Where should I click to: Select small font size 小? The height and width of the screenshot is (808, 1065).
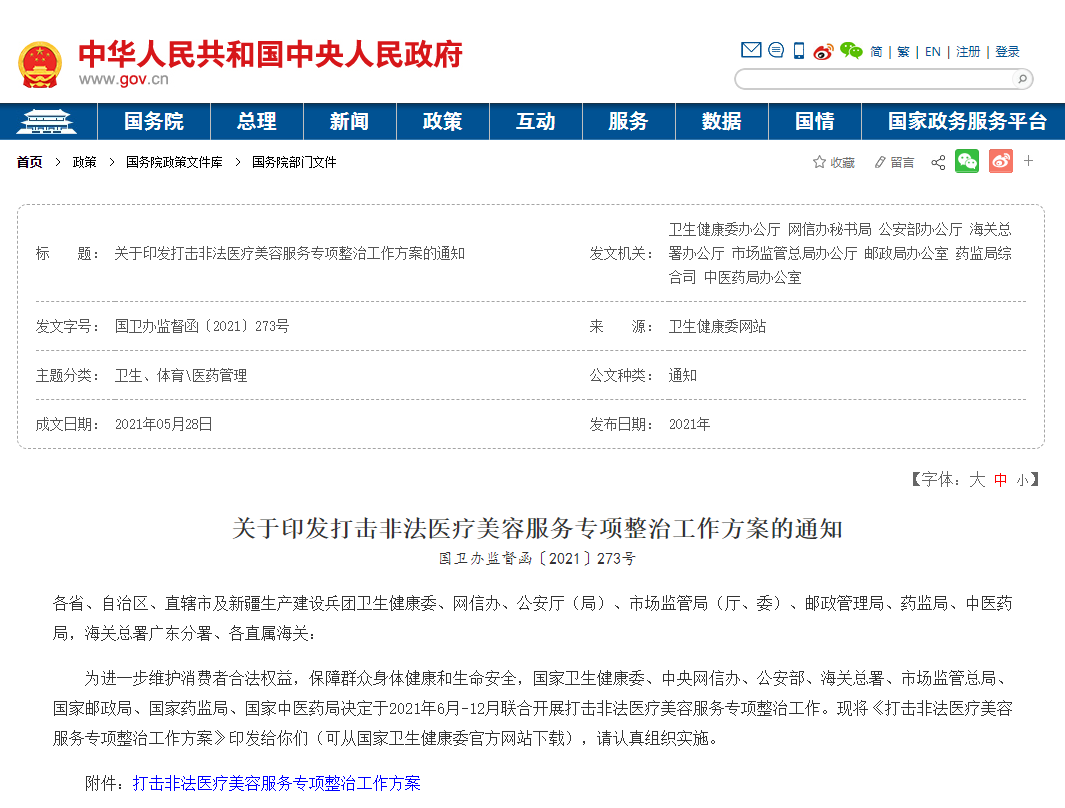coord(1022,480)
